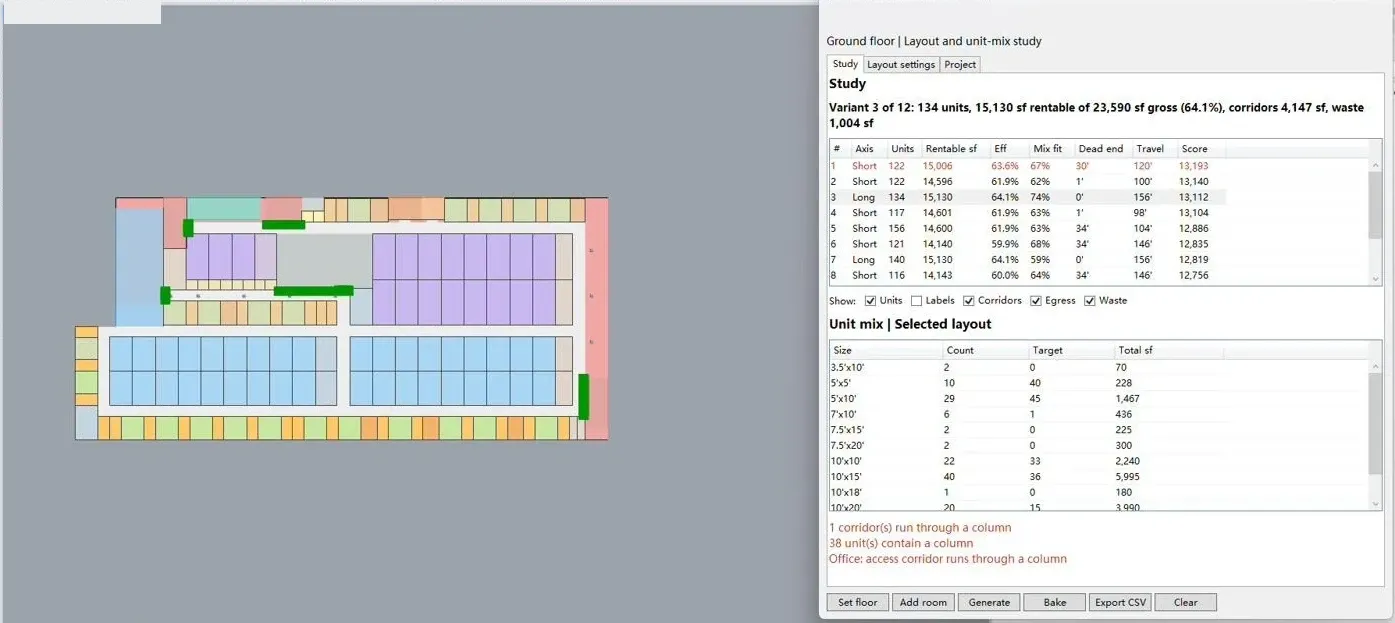Select the 10'x18' unit mix row
The image size is (1395, 623).
point(1025,492)
